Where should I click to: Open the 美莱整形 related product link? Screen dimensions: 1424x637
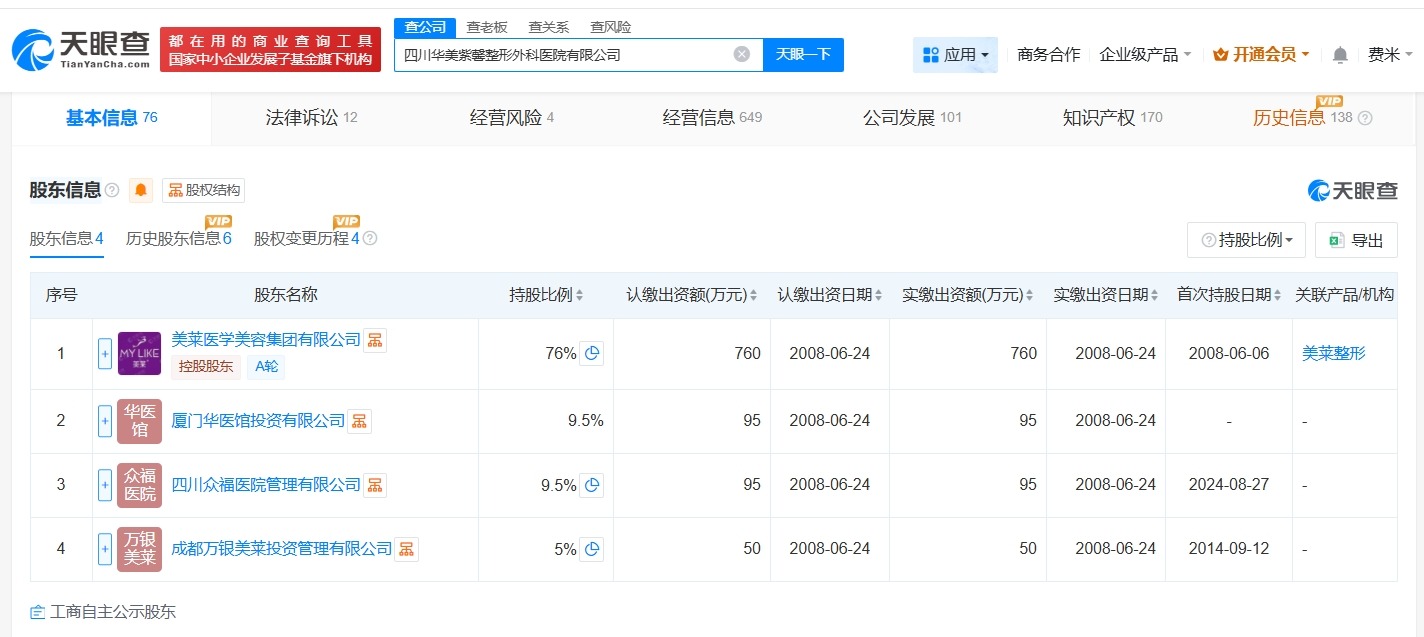1333,353
